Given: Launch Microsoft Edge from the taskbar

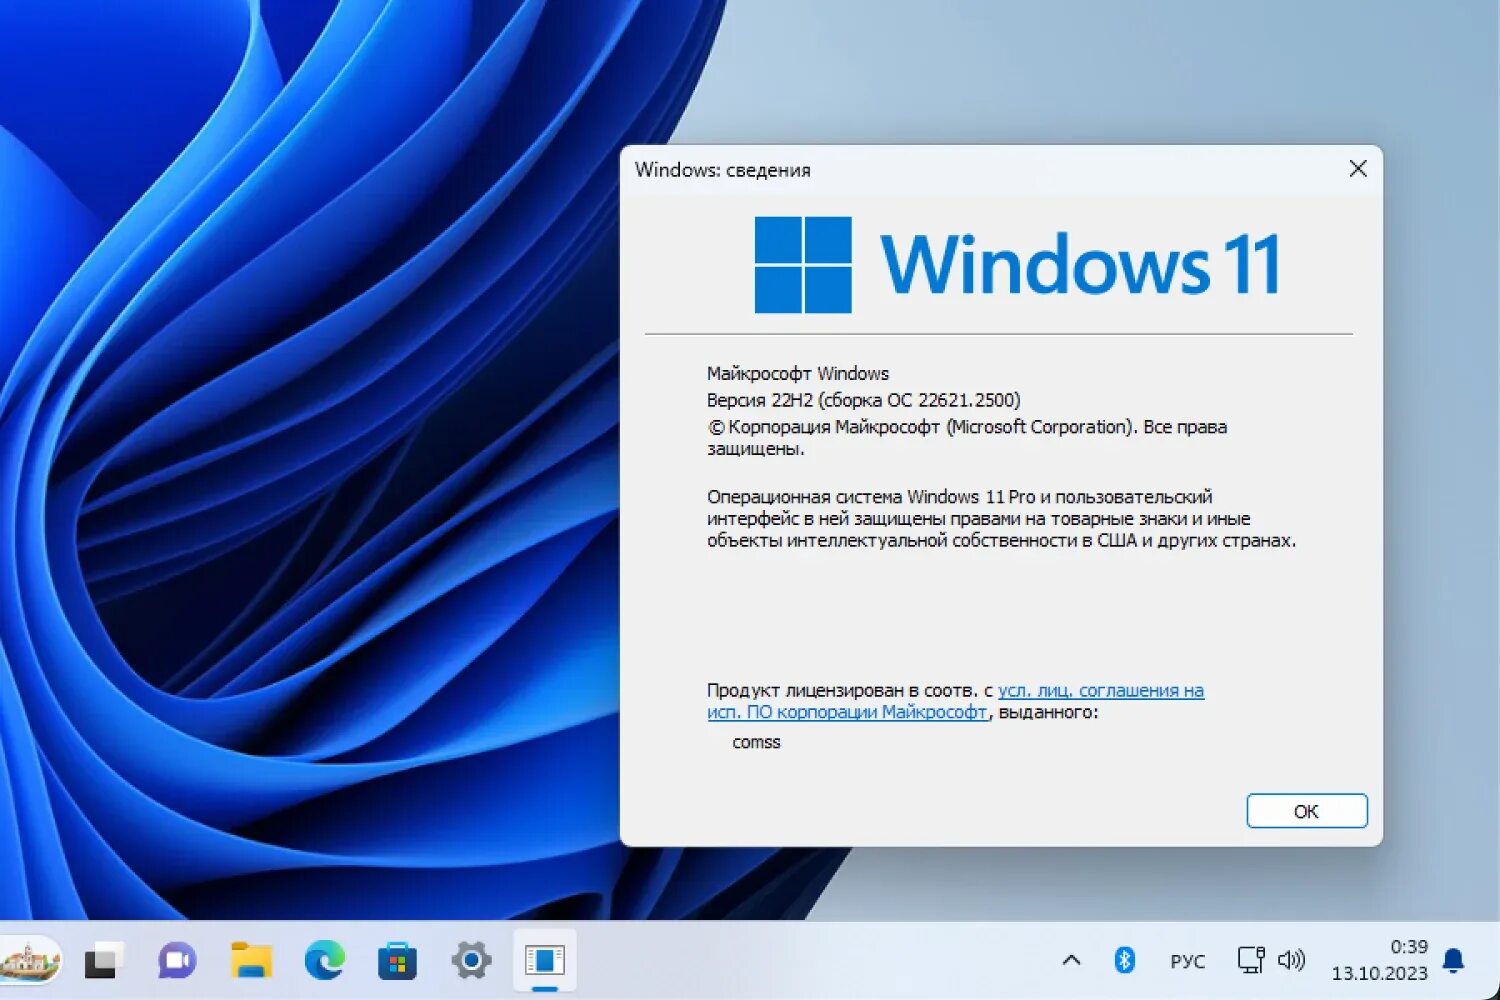Looking at the screenshot, I should tap(324, 961).
